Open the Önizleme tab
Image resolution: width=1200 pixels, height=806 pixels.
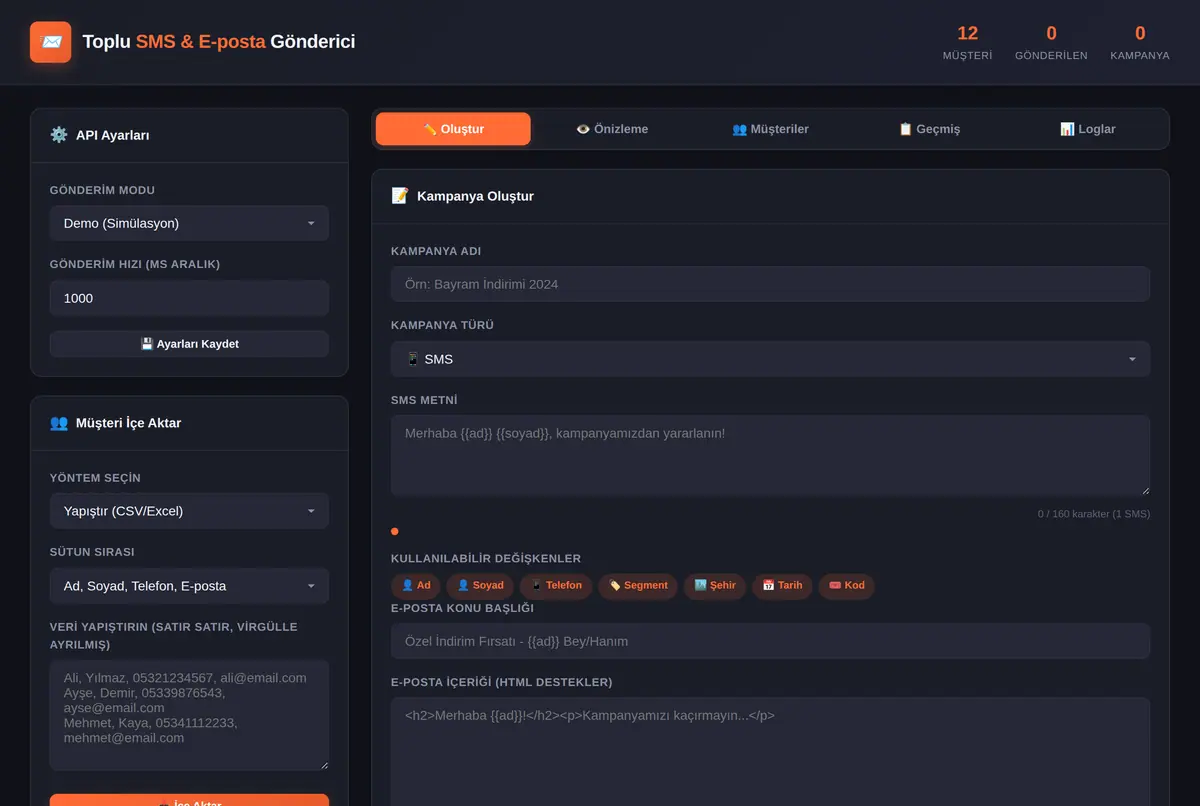612,129
